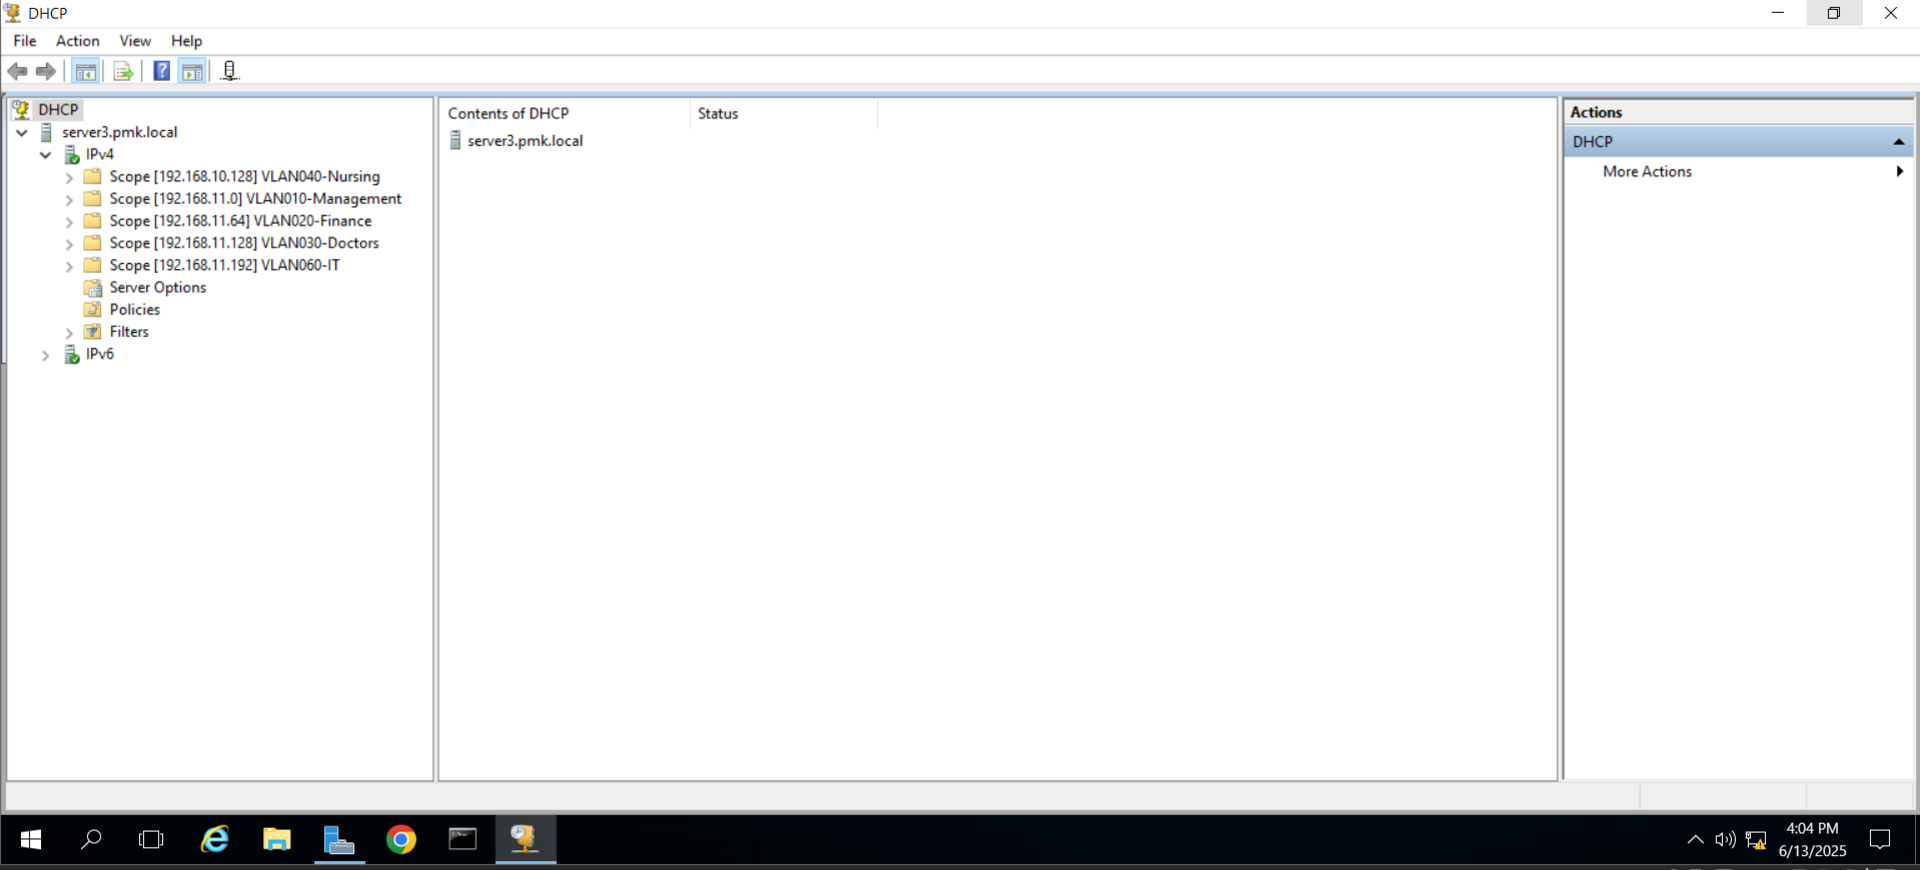
Task: Click the DHCP header in Actions pane
Action: point(1738,142)
